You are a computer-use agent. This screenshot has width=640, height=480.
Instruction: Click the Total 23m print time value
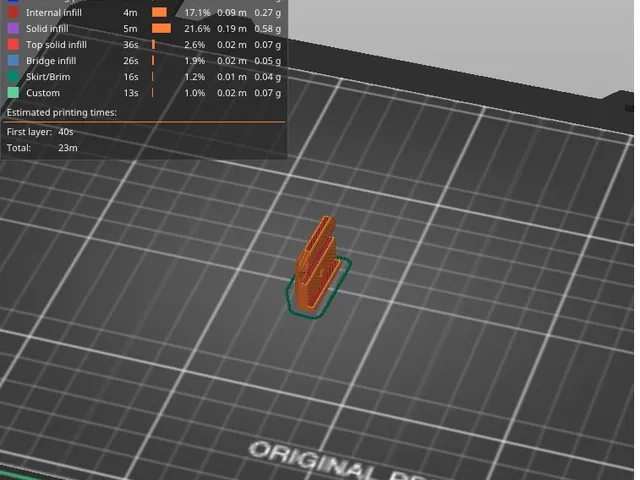point(68,148)
